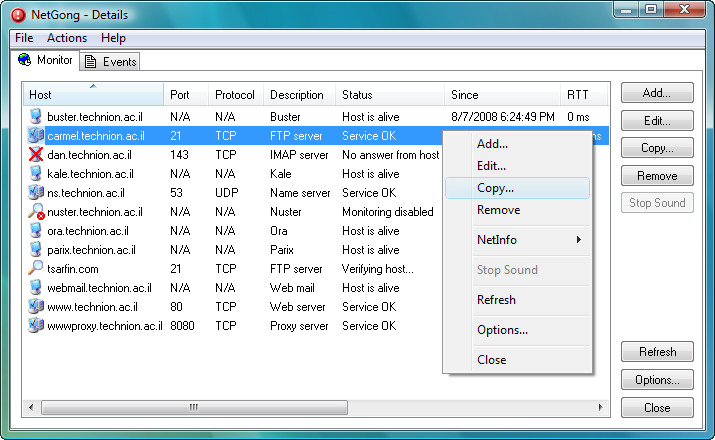715x440 pixels.
Task: Click the UDP protocol cell
Action: pos(227,193)
